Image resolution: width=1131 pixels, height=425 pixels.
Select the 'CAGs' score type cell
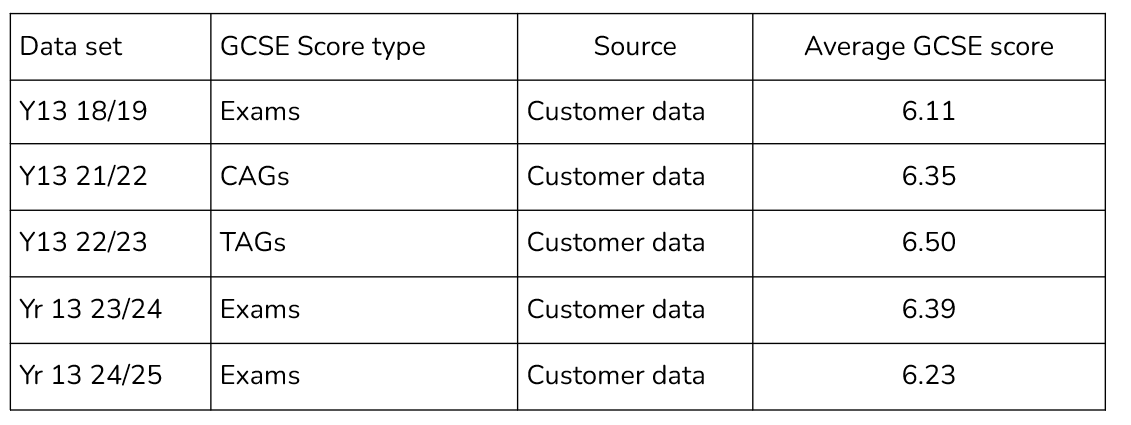364,177
